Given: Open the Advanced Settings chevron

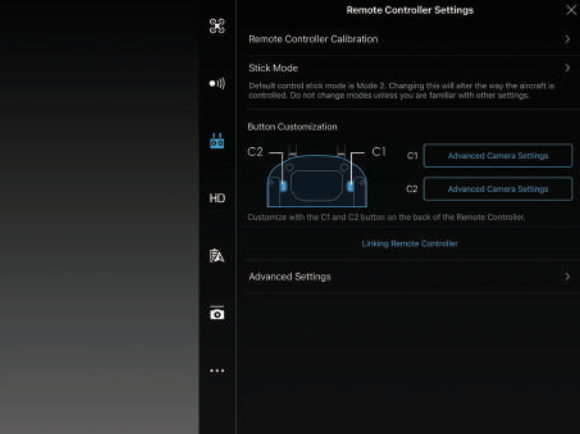Looking at the screenshot, I should click(567, 277).
